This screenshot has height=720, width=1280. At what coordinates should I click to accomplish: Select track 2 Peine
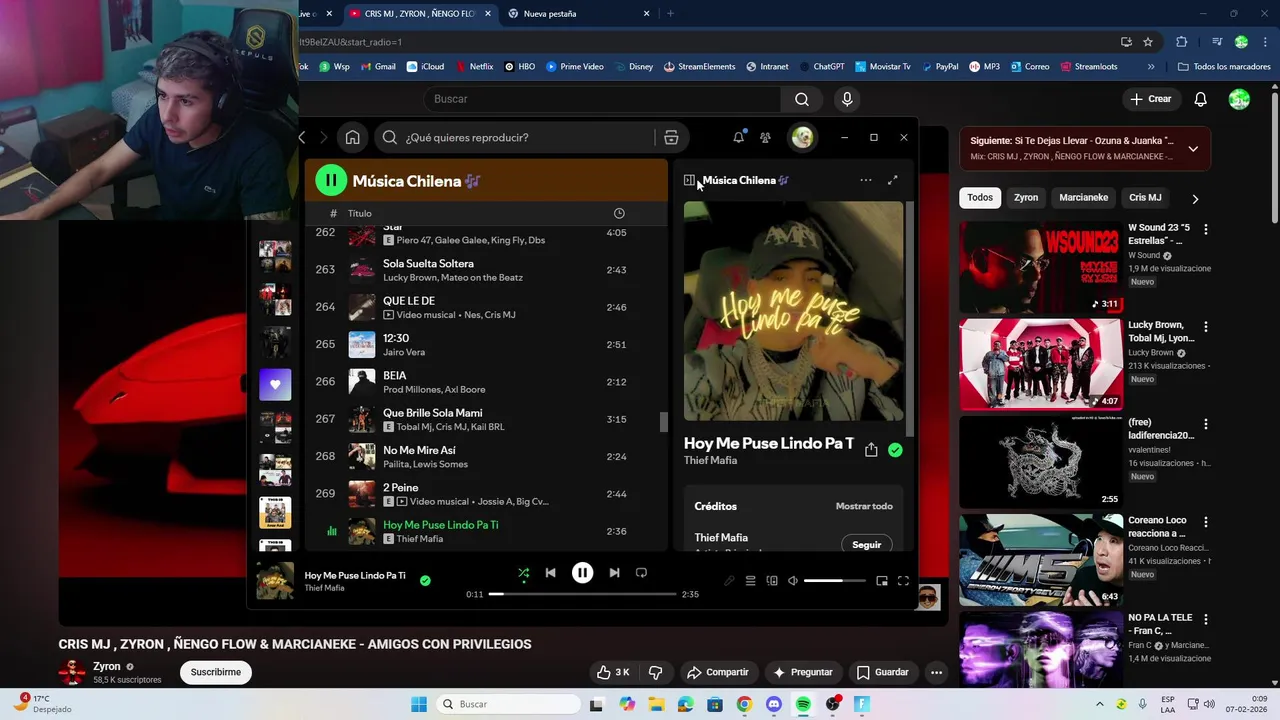486,494
